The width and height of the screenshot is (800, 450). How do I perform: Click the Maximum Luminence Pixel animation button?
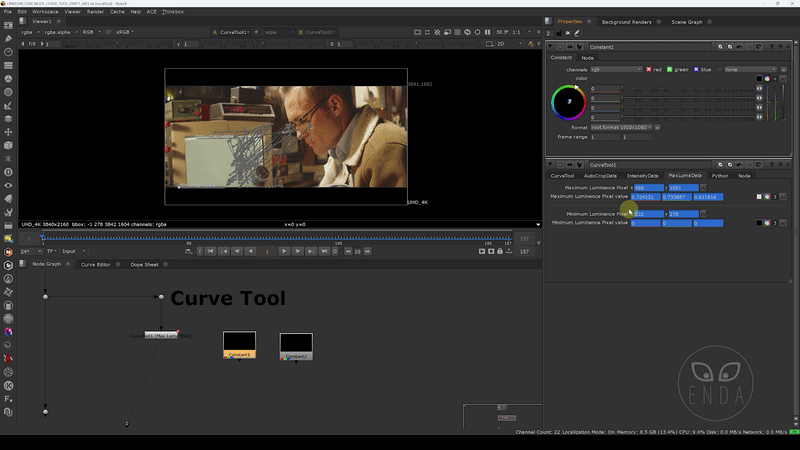tap(704, 188)
